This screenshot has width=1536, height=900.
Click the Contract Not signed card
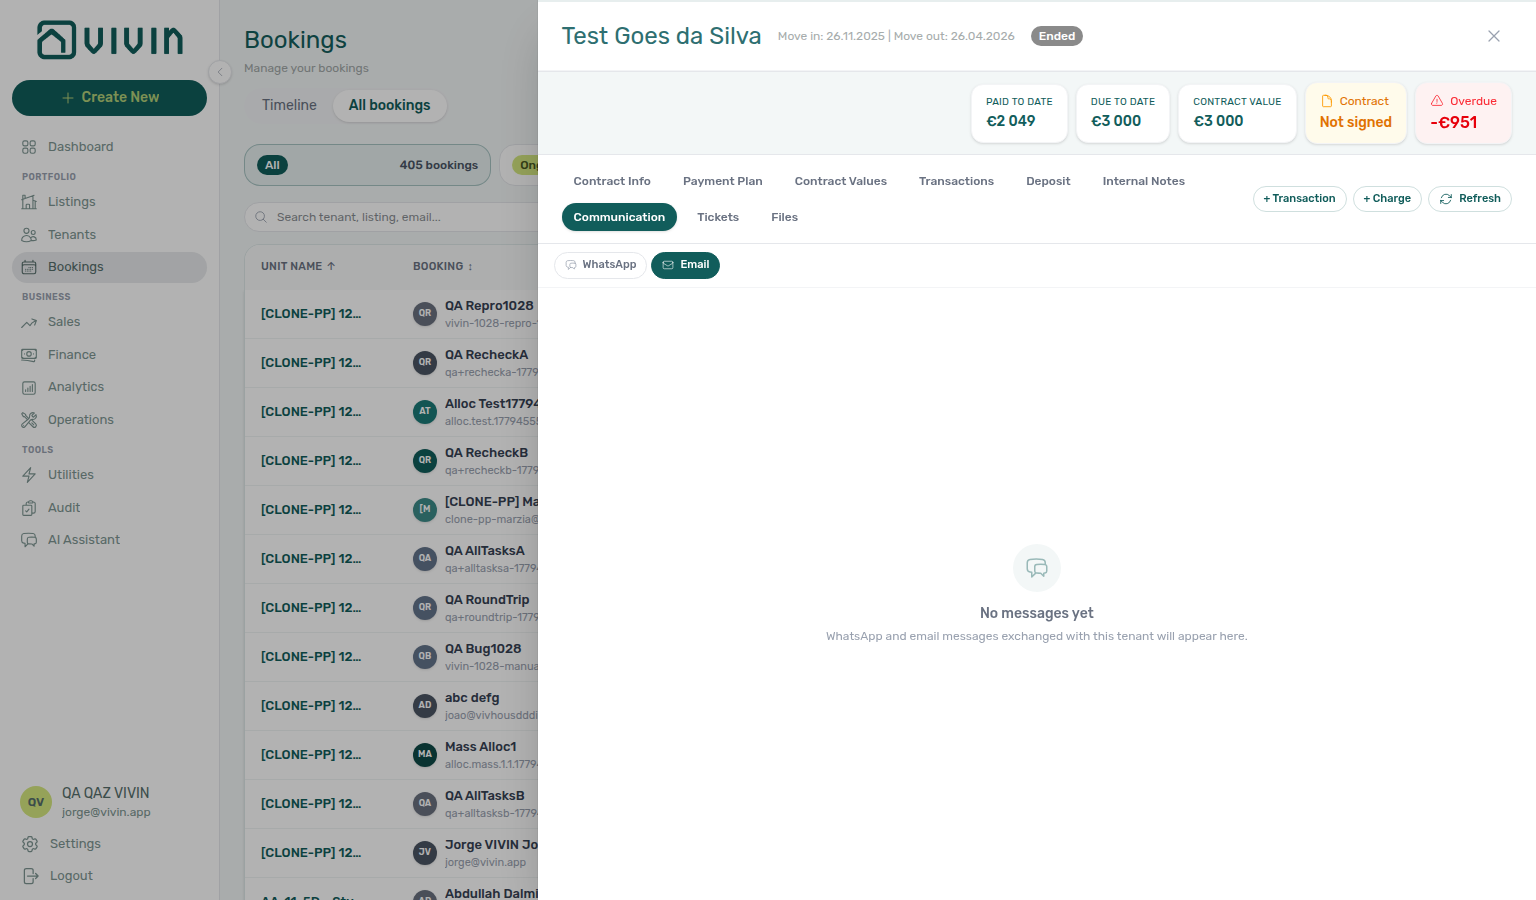[x=1356, y=113]
